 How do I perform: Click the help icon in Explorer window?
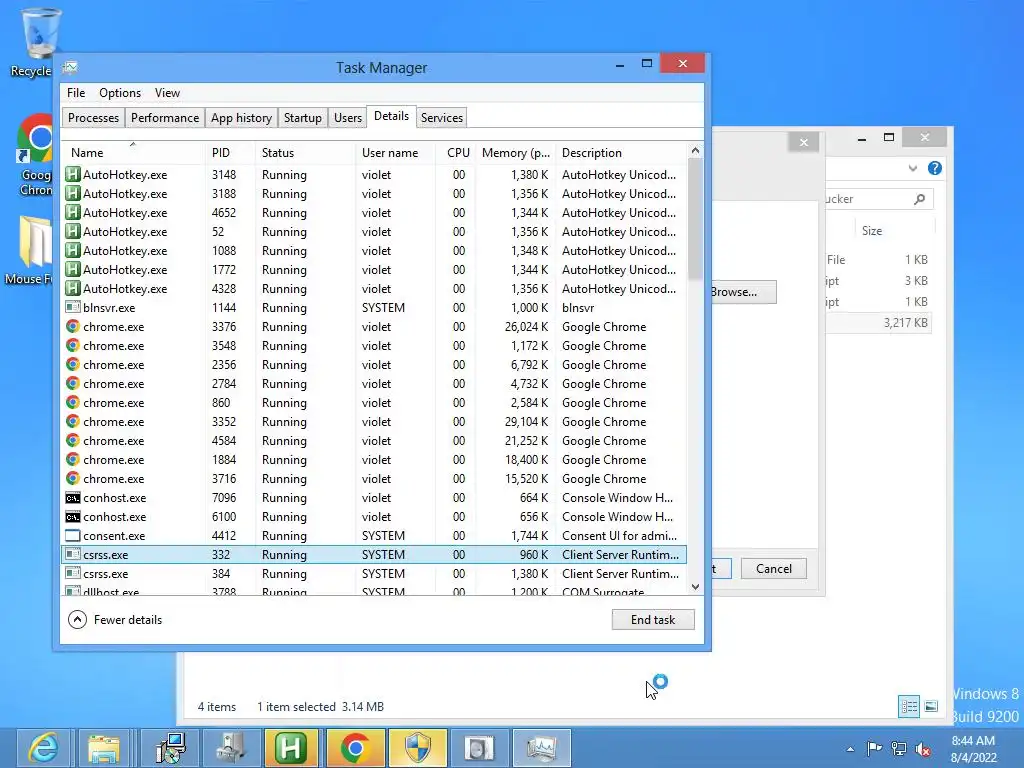(x=935, y=168)
